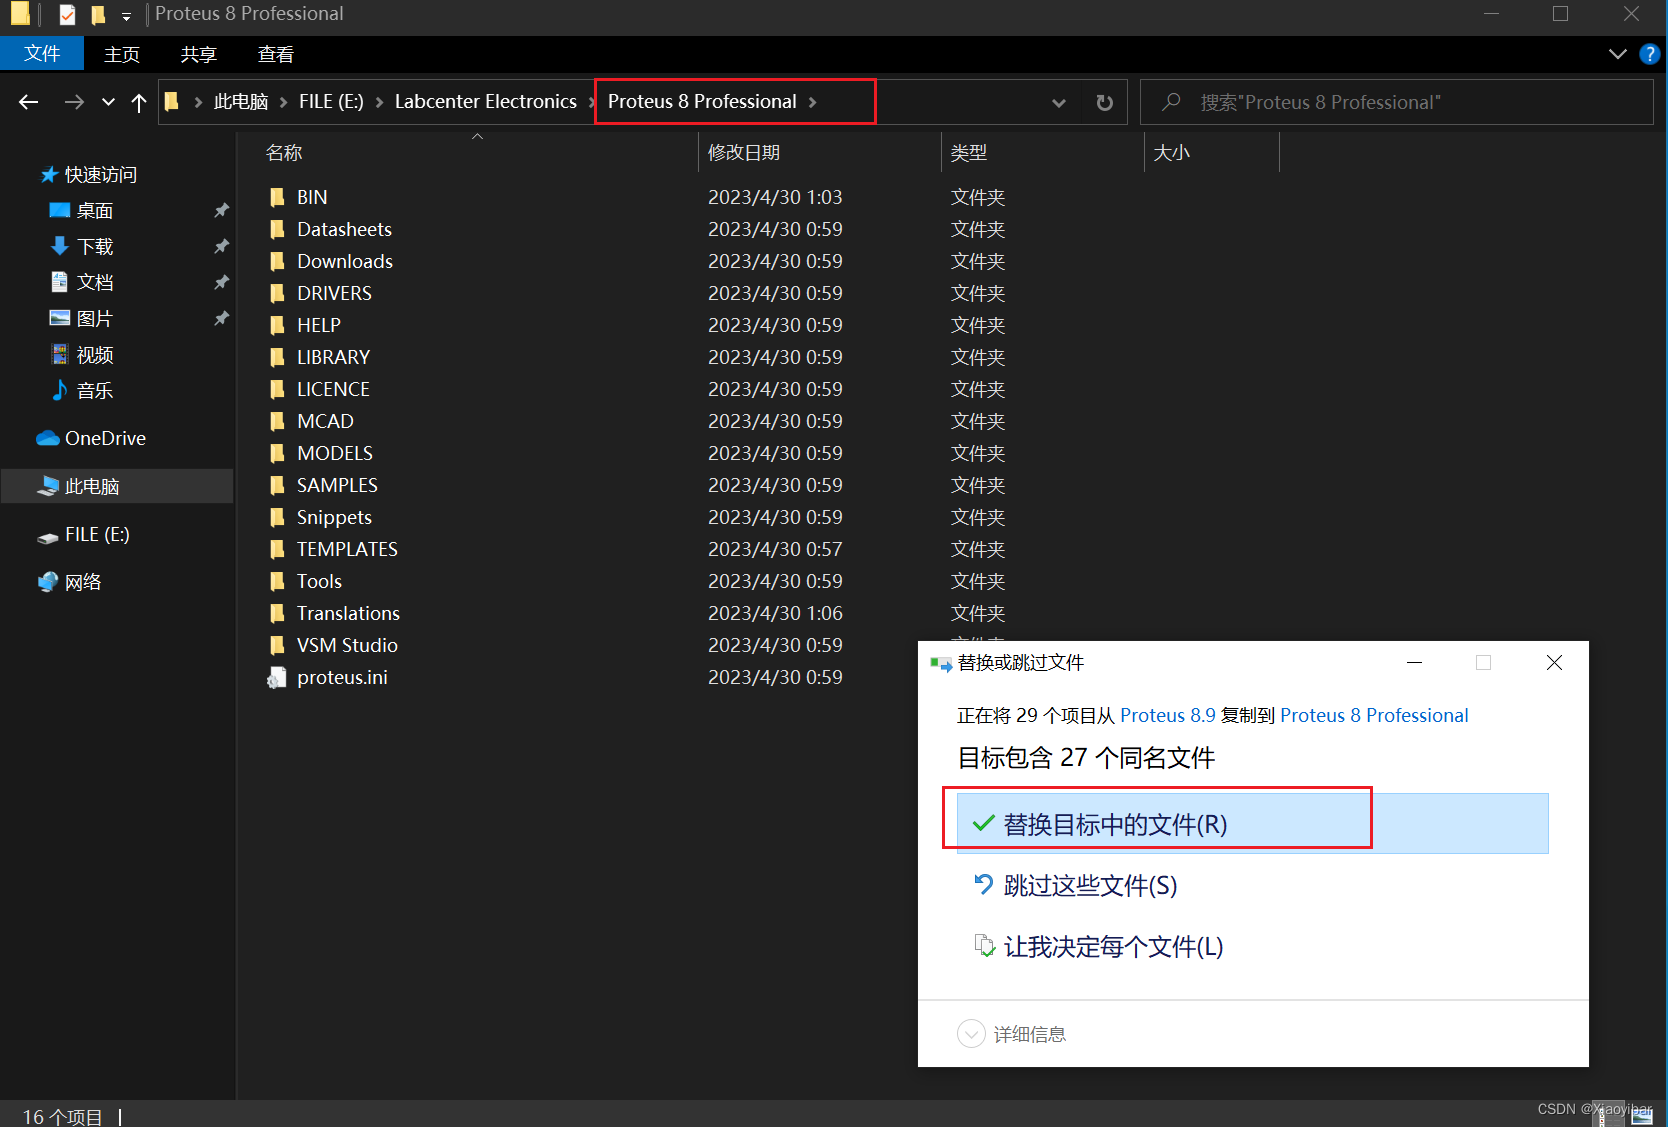Image resolution: width=1668 pixels, height=1127 pixels.
Task: Open the 共享 ribbon tab
Action: (198, 54)
